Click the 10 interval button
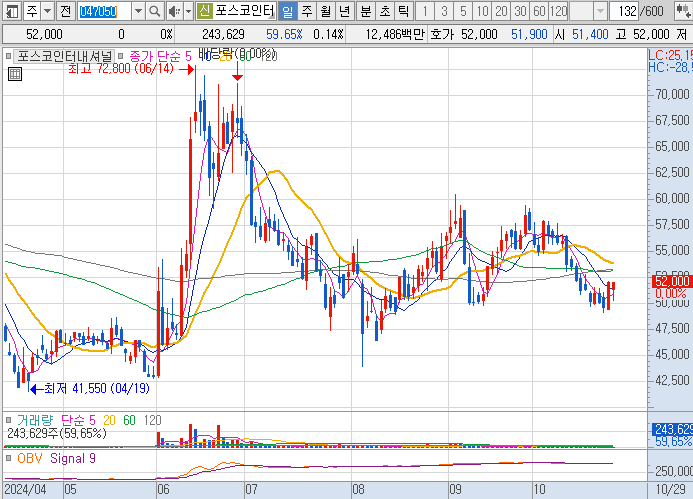This screenshot has width=693, height=499. pos(482,11)
